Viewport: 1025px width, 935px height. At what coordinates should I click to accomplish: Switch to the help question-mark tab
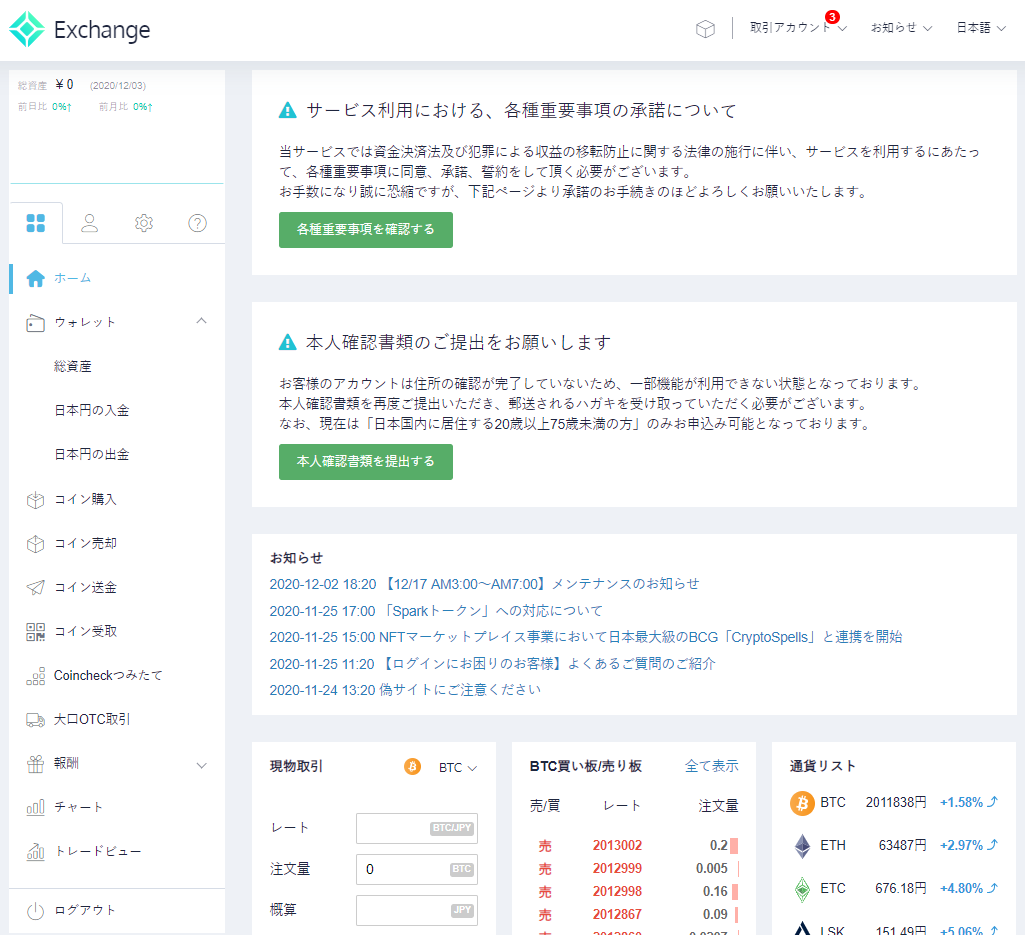click(197, 223)
